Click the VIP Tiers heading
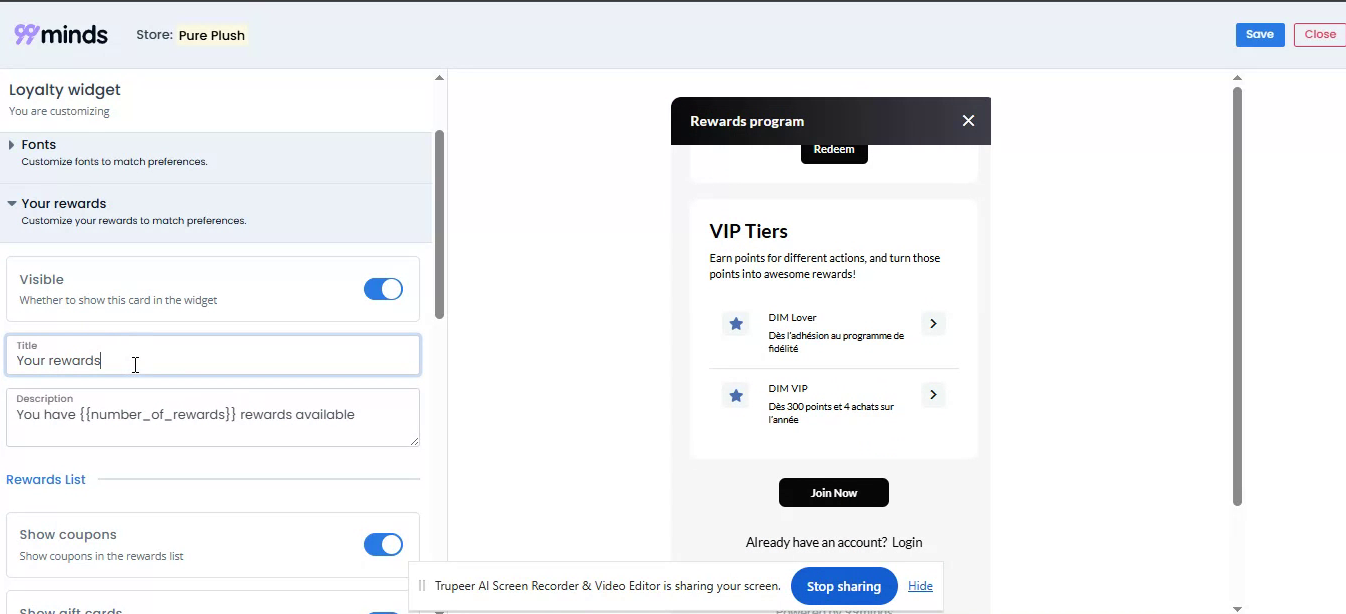The image size is (1346, 614). coord(749,231)
